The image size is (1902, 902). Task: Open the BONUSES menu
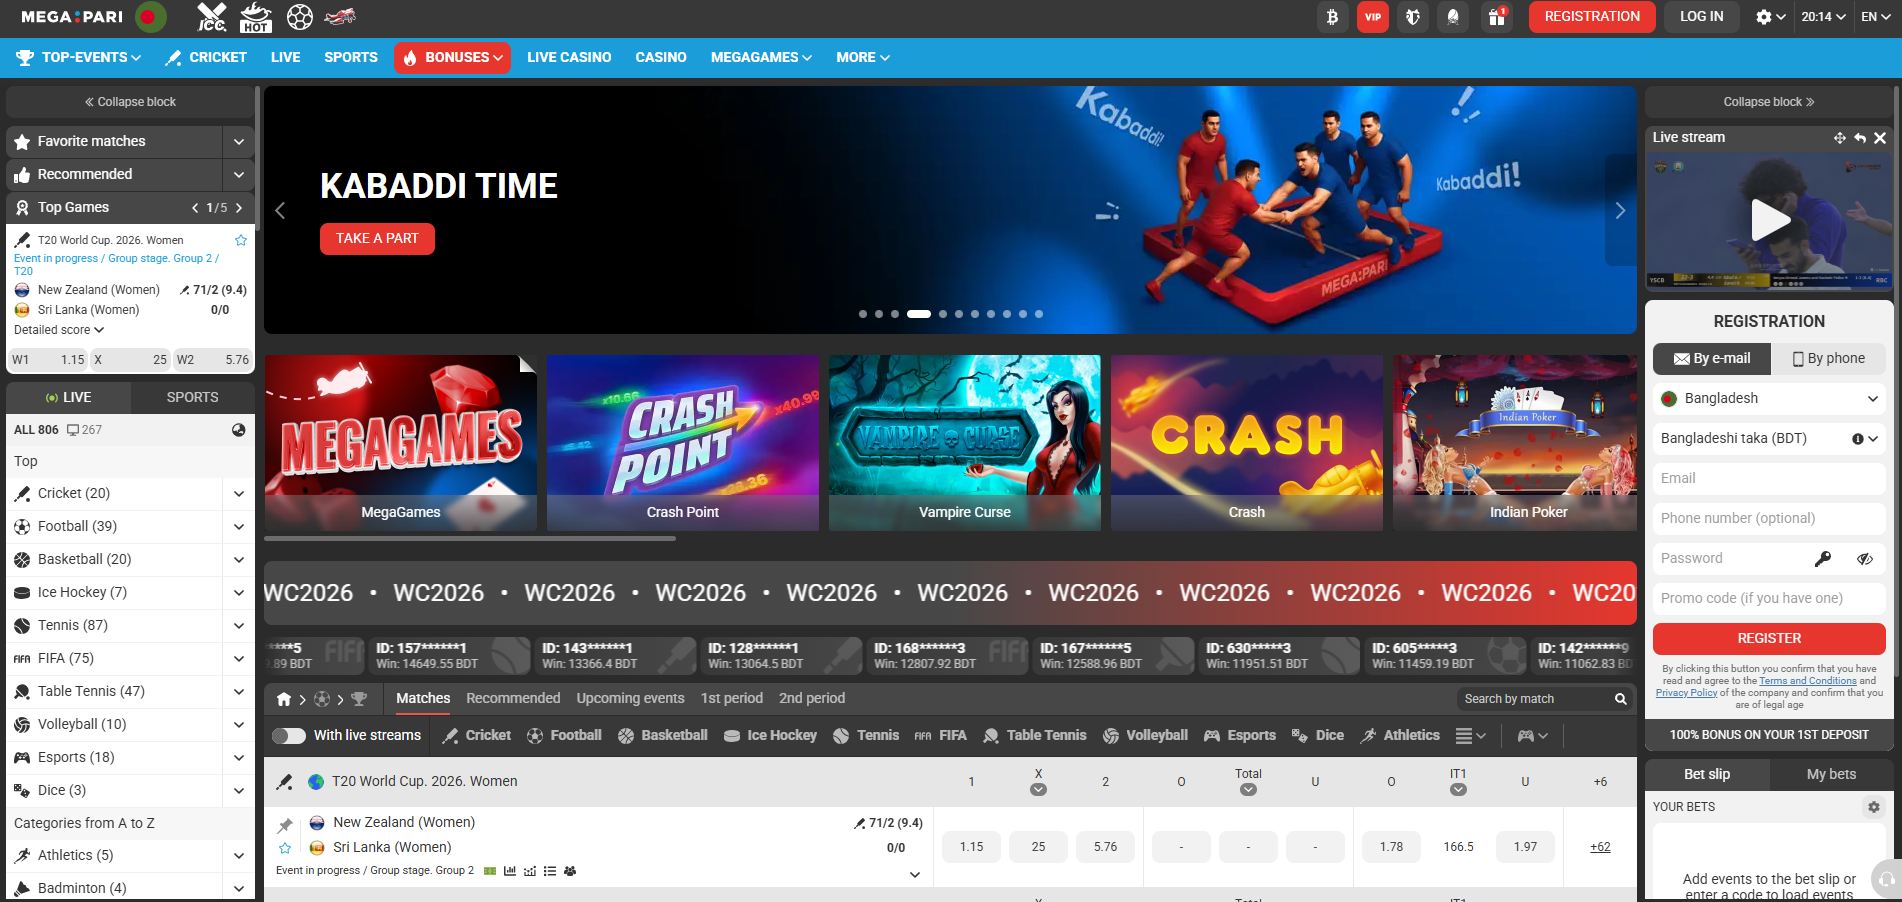pos(452,58)
